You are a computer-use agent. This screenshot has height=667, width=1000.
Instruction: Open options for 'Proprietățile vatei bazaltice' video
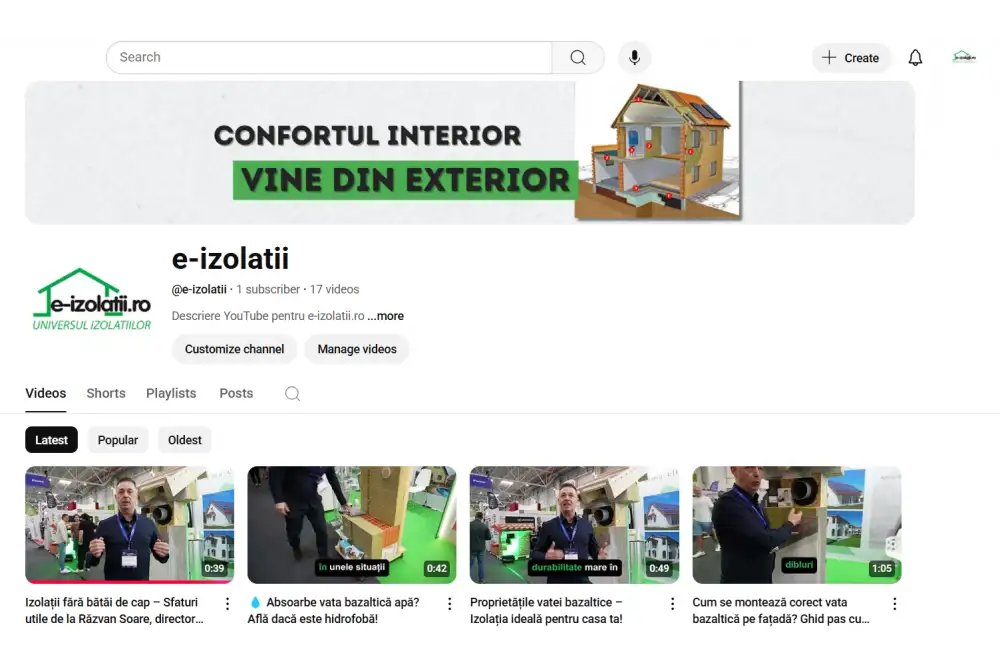click(x=672, y=604)
